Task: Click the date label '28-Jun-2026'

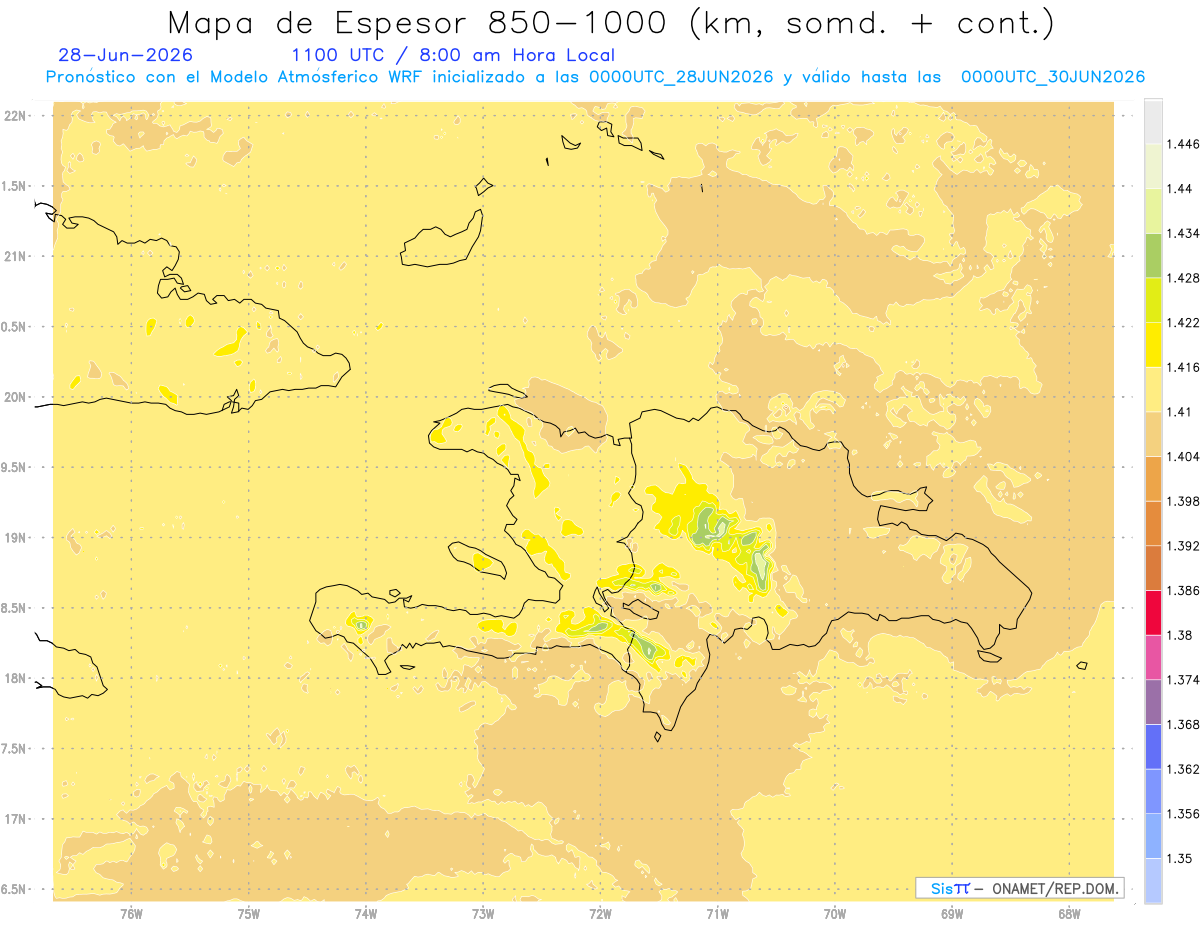Action: pyautogui.click(x=126, y=55)
